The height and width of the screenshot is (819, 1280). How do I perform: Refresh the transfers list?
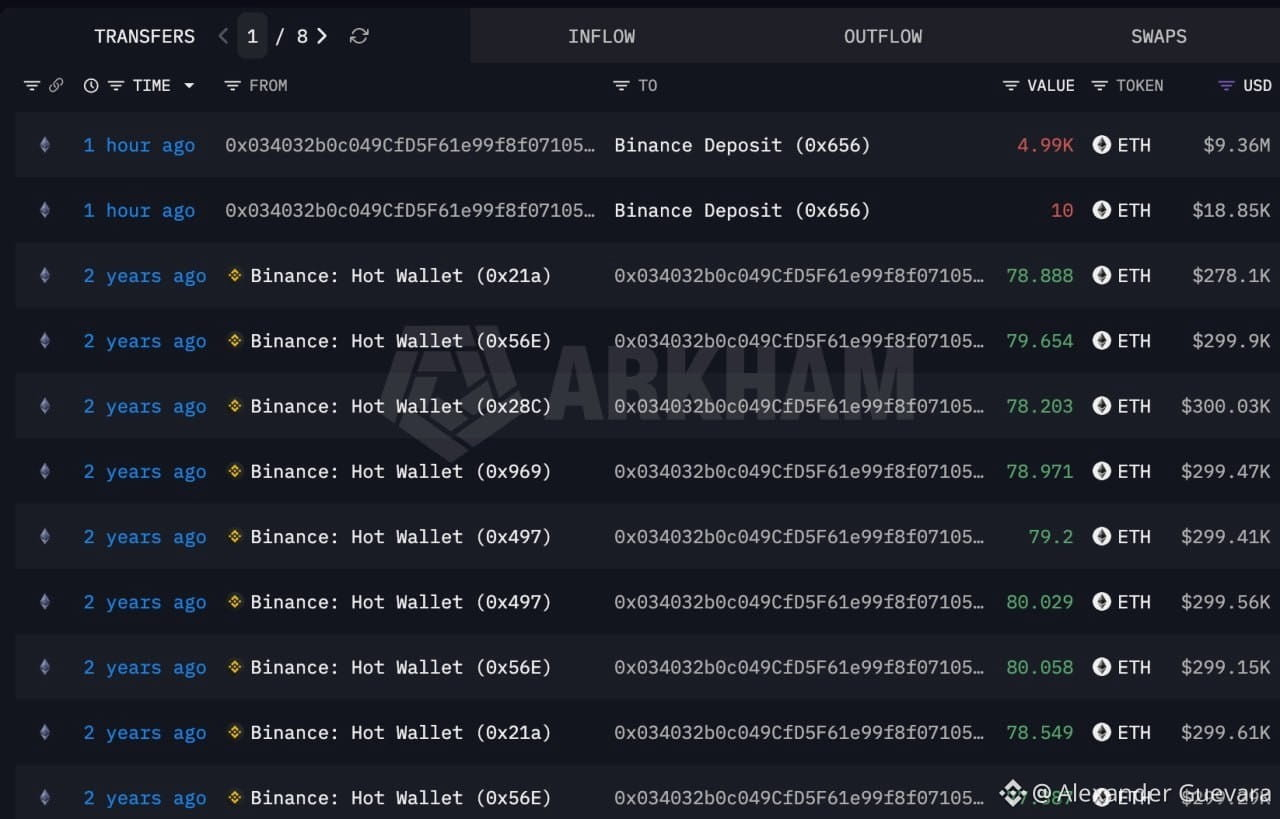[x=359, y=36]
